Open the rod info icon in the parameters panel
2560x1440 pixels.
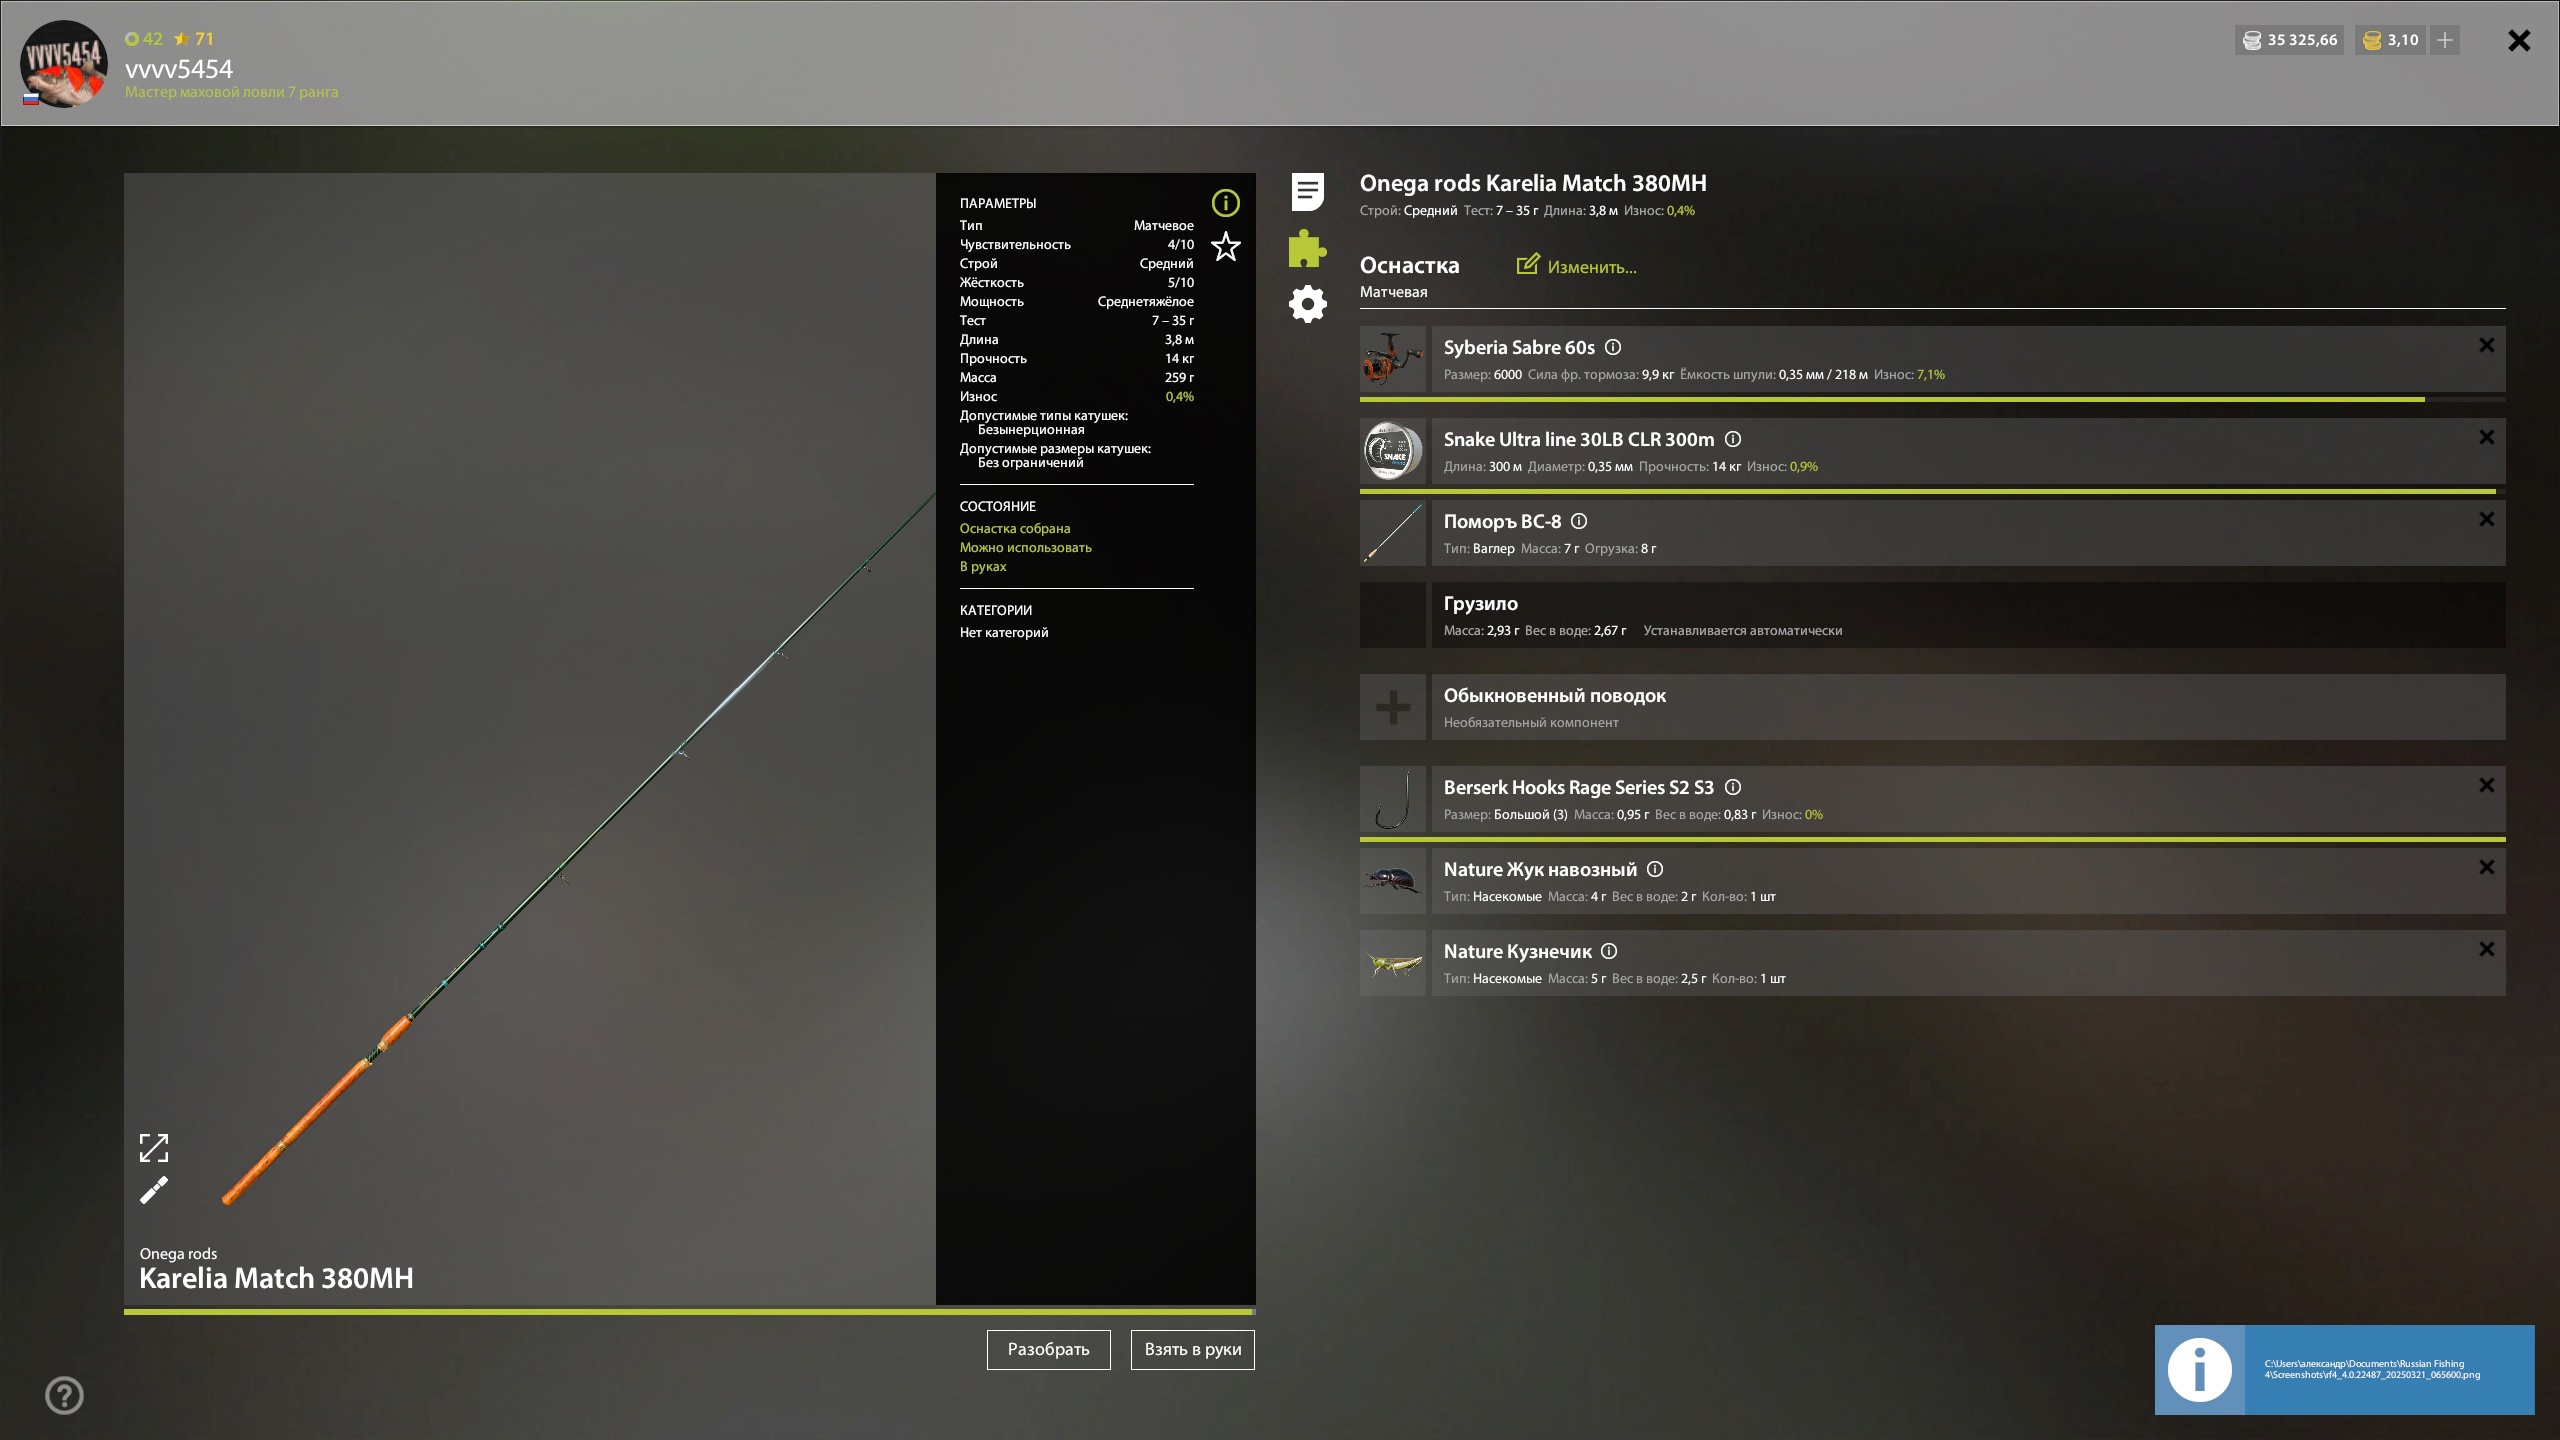coord(1225,203)
